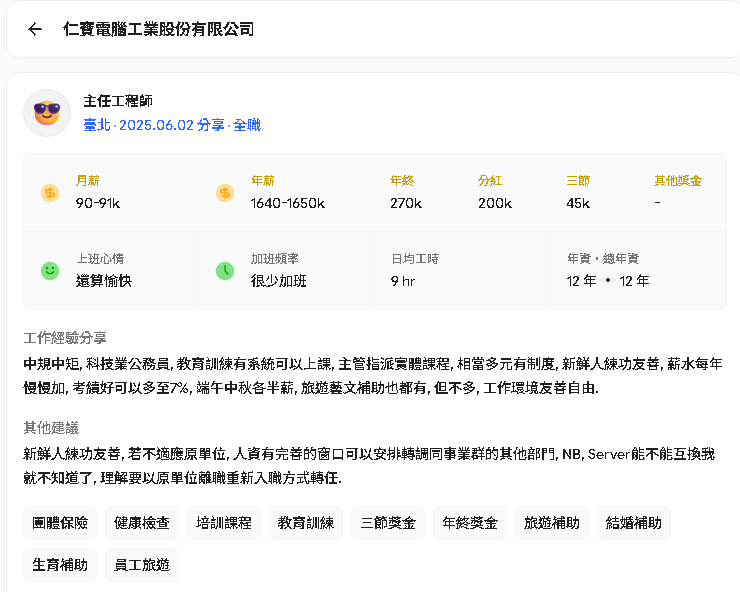Click the paragraph starting 新鮮人練功友善, 若不適應原單位
The height and width of the screenshot is (592, 740).
369,466
